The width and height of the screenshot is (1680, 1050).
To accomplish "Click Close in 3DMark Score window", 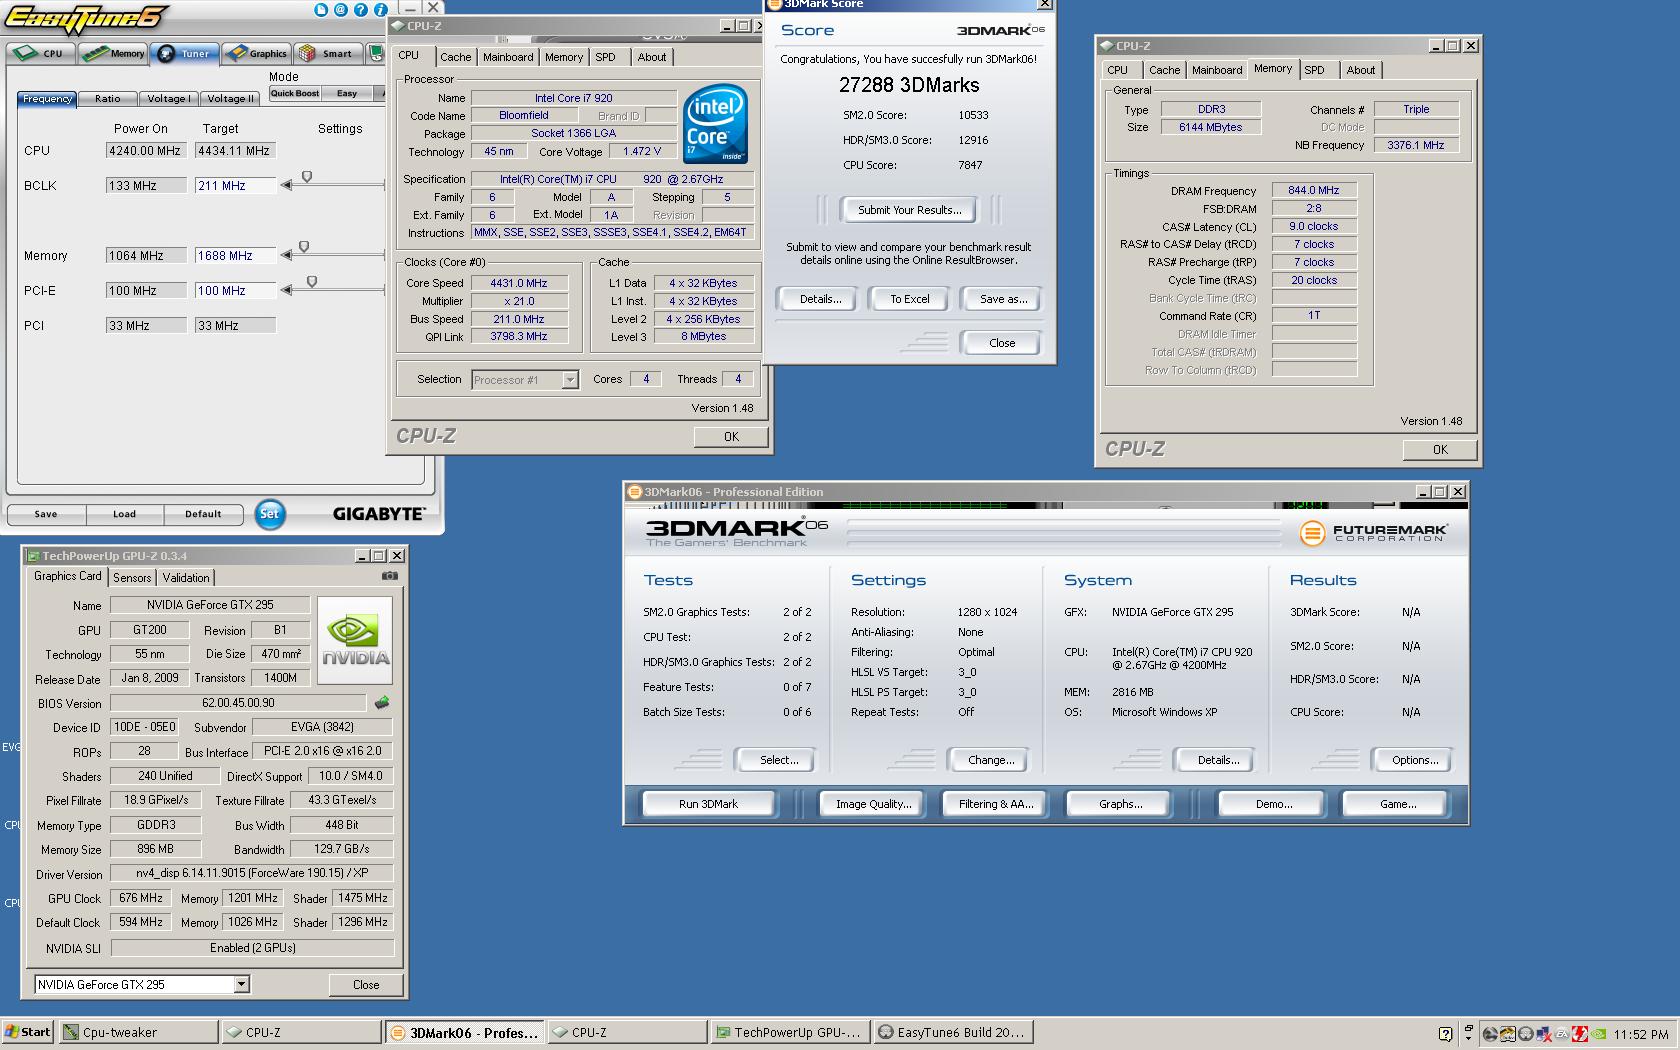I will pyautogui.click(x=1002, y=343).
